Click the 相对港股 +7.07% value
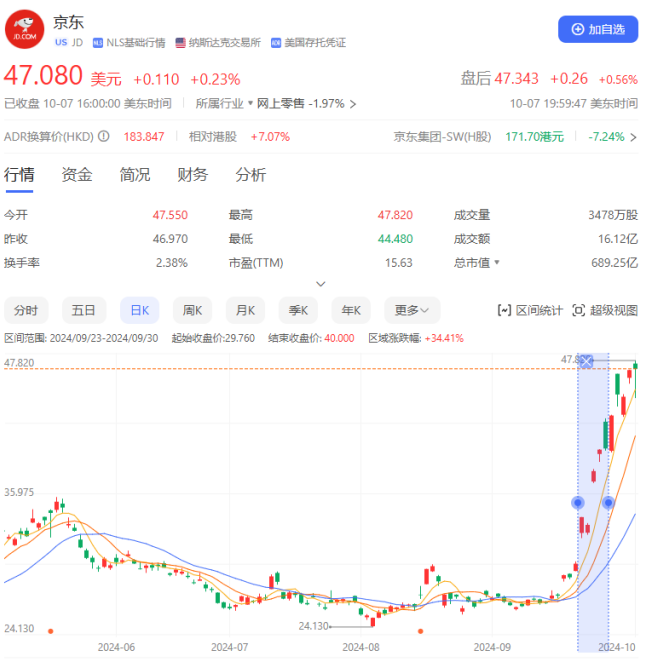 pyautogui.click(x=270, y=137)
